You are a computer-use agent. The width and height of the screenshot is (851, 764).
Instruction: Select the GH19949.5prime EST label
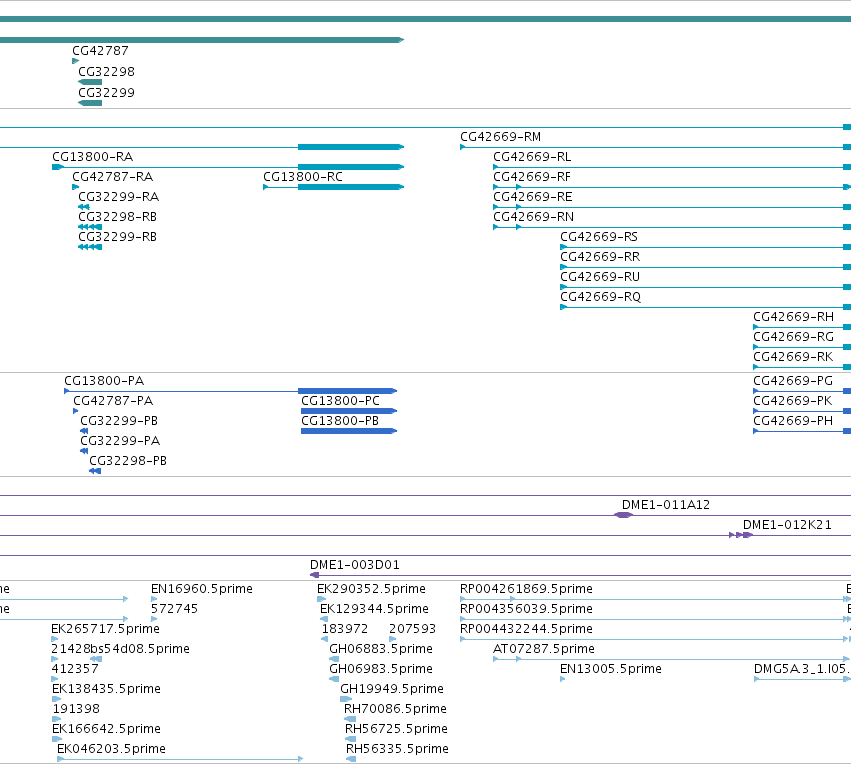[x=392, y=689]
